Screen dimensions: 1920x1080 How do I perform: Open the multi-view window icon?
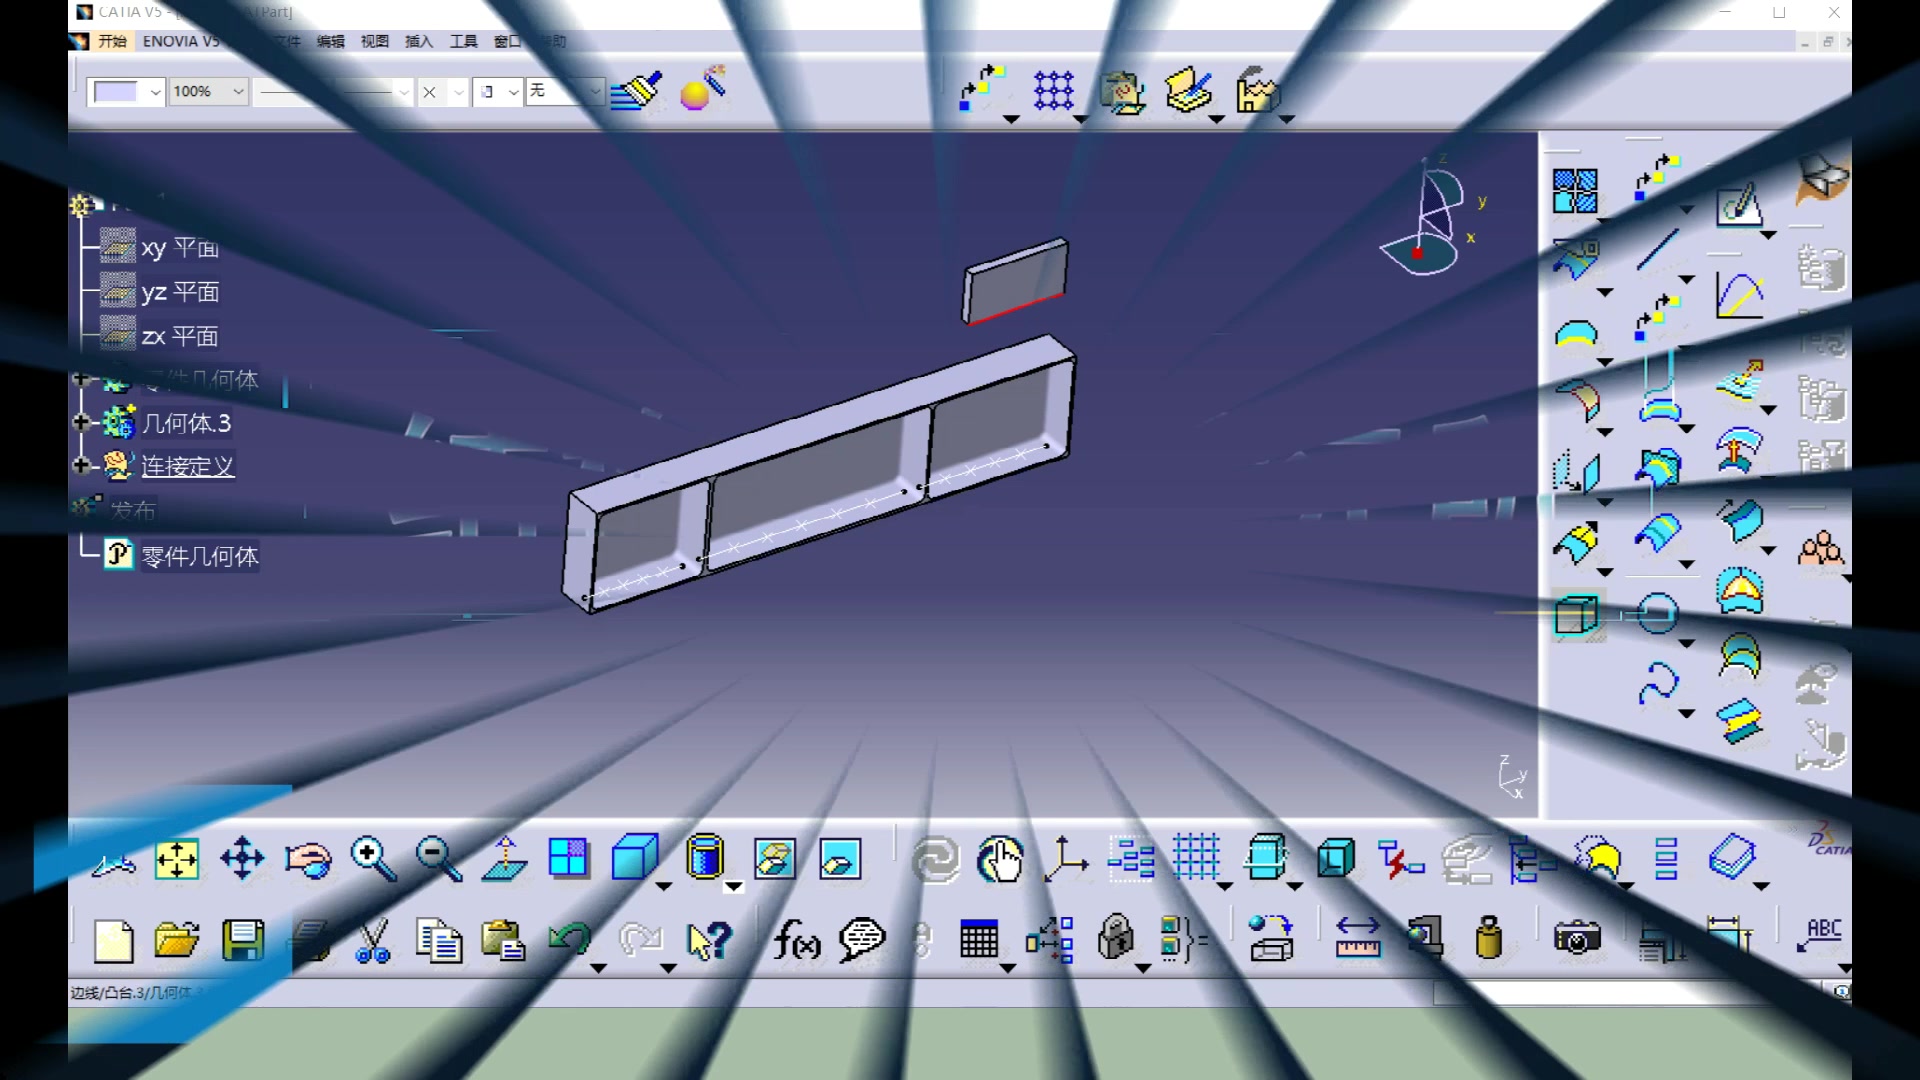[x=568, y=858]
